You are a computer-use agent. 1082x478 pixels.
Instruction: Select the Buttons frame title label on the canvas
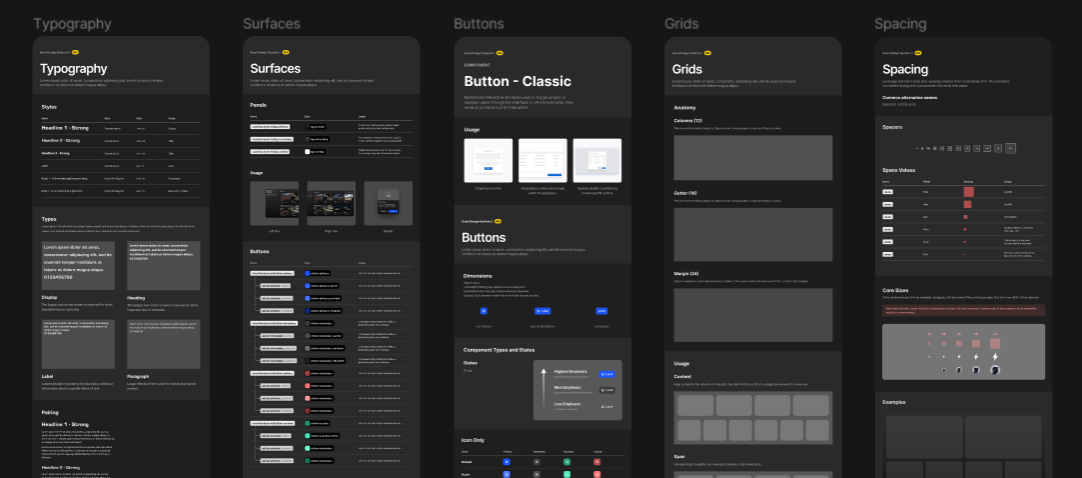(x=478, y=23)
